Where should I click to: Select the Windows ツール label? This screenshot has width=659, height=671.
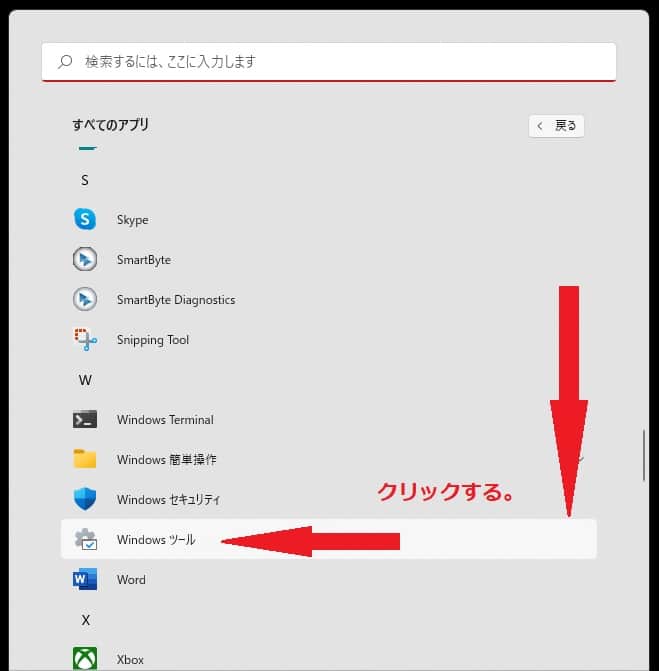click(156, 540)
